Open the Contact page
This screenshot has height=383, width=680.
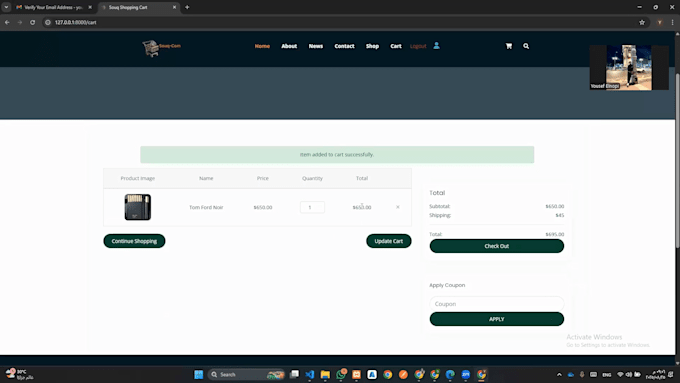tap(344, 46)
